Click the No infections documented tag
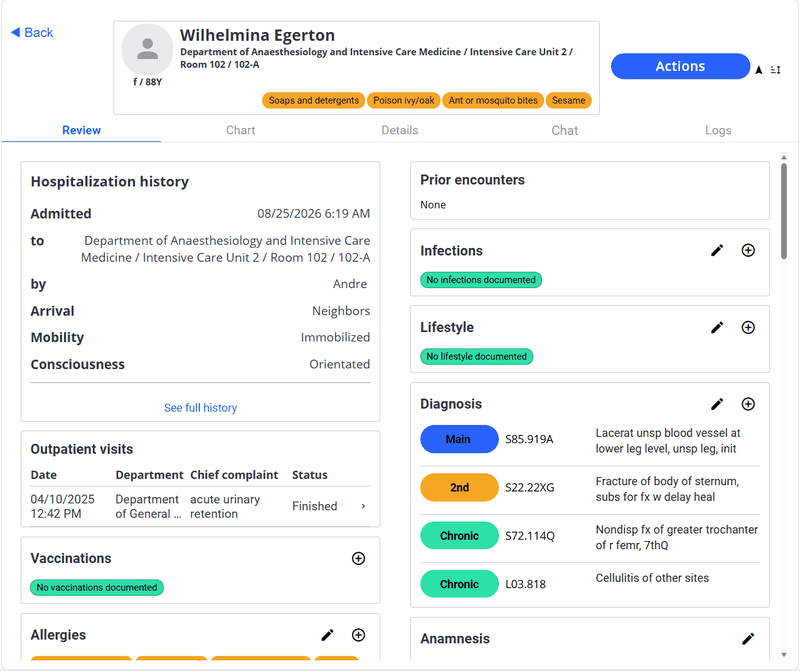Viewport: 800px width, 671px height. 481,280
